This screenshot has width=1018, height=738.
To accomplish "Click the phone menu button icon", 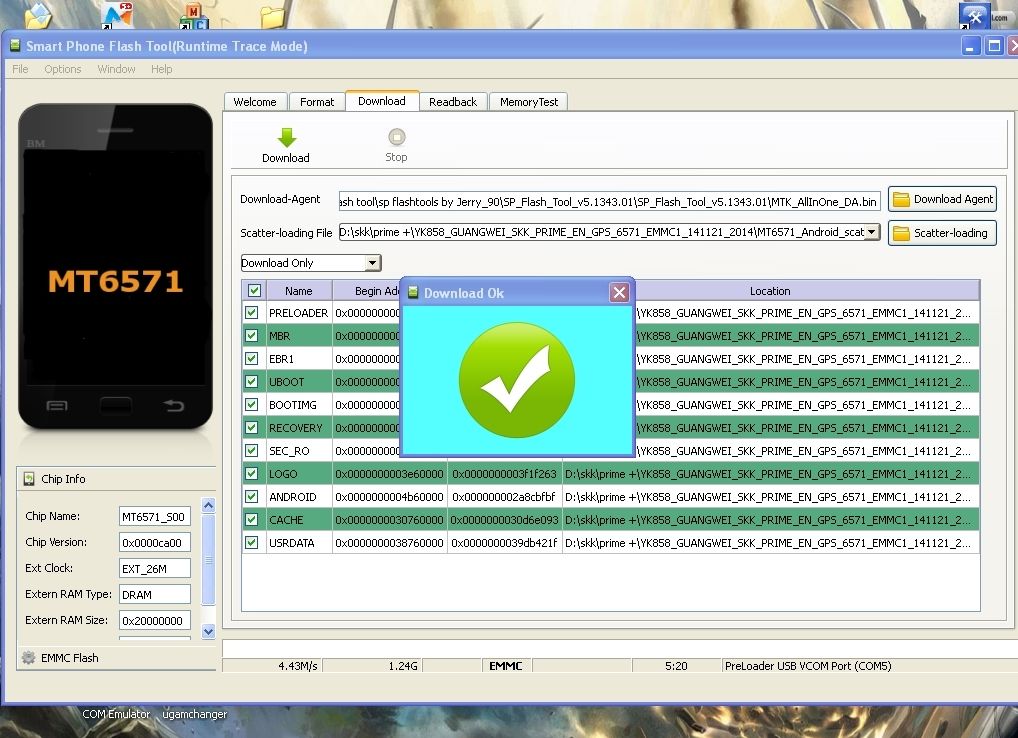I will click(x=57, y=406).
